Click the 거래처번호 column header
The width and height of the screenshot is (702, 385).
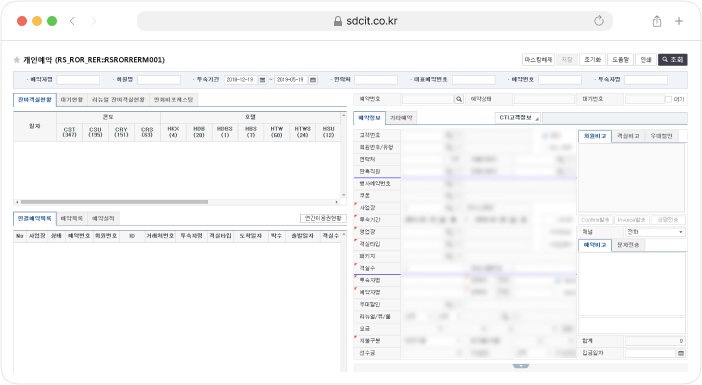point(160,236)
